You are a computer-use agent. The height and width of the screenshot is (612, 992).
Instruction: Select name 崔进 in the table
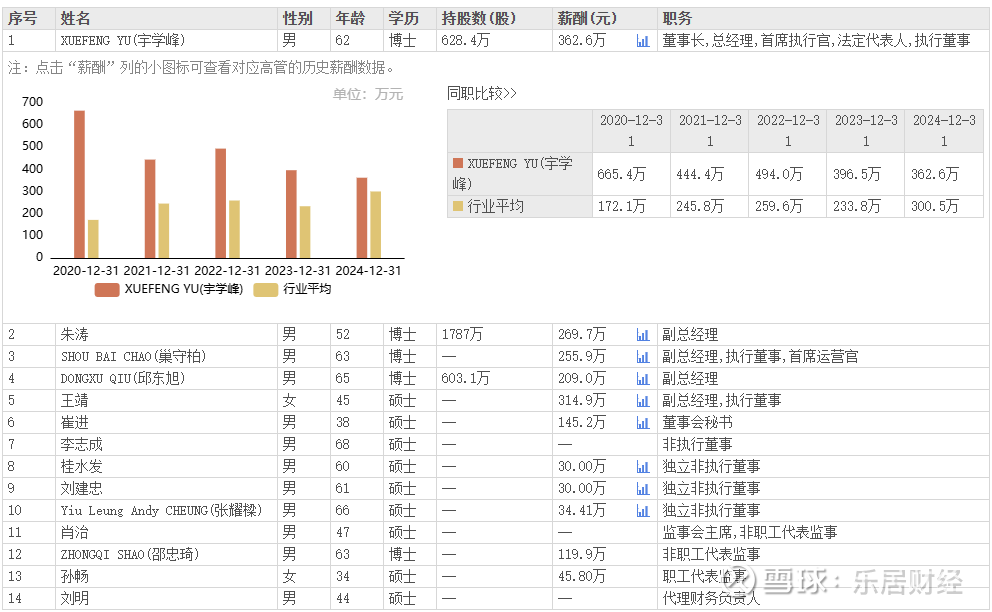[75, 423]
